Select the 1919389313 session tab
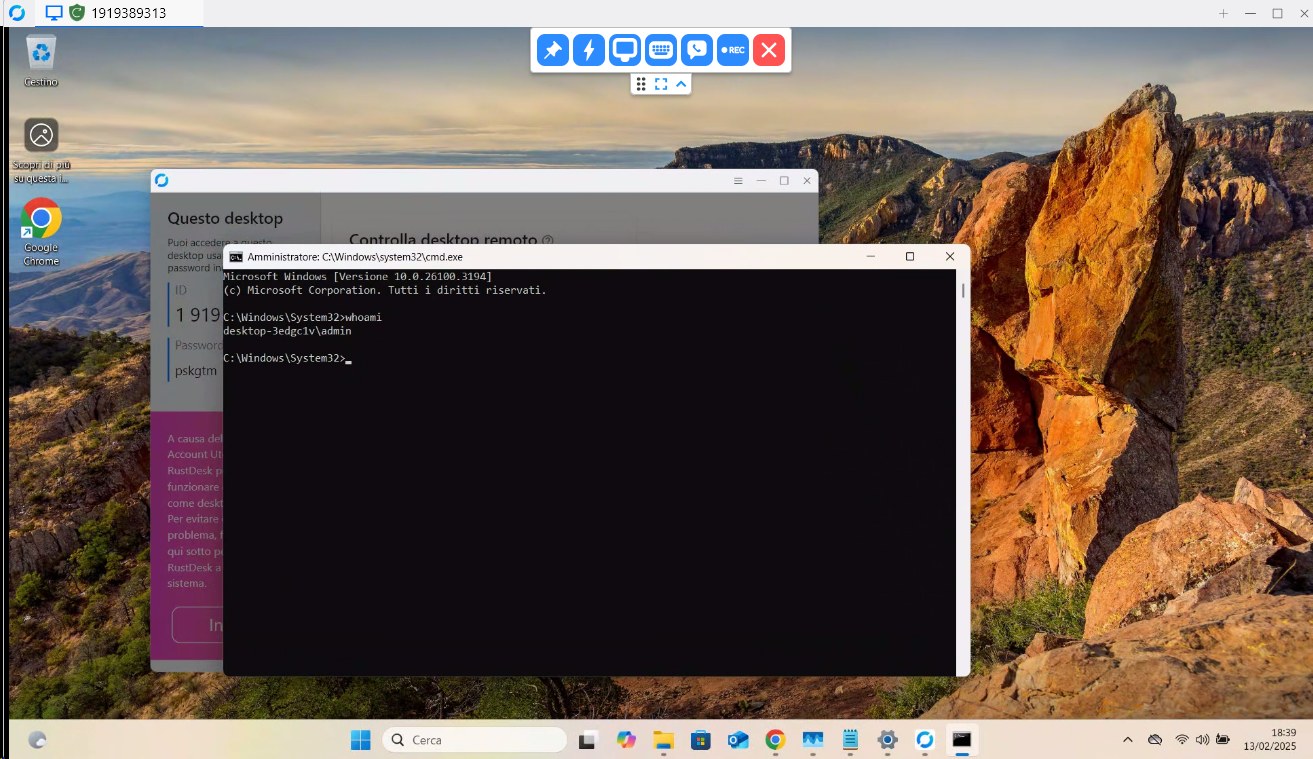The height and width of the screenshot is (759, 1313). pos(119,13)
